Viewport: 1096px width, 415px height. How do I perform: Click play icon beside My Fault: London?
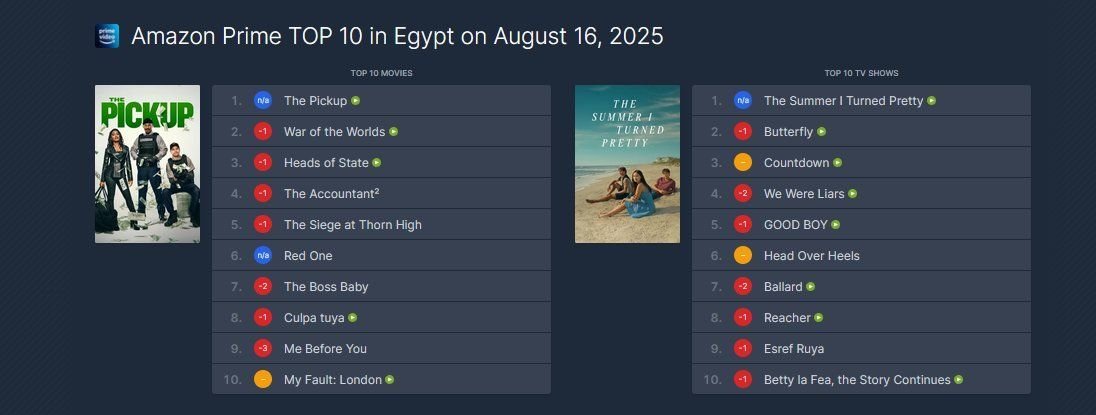pyautogui.click(x=390, y=380)
